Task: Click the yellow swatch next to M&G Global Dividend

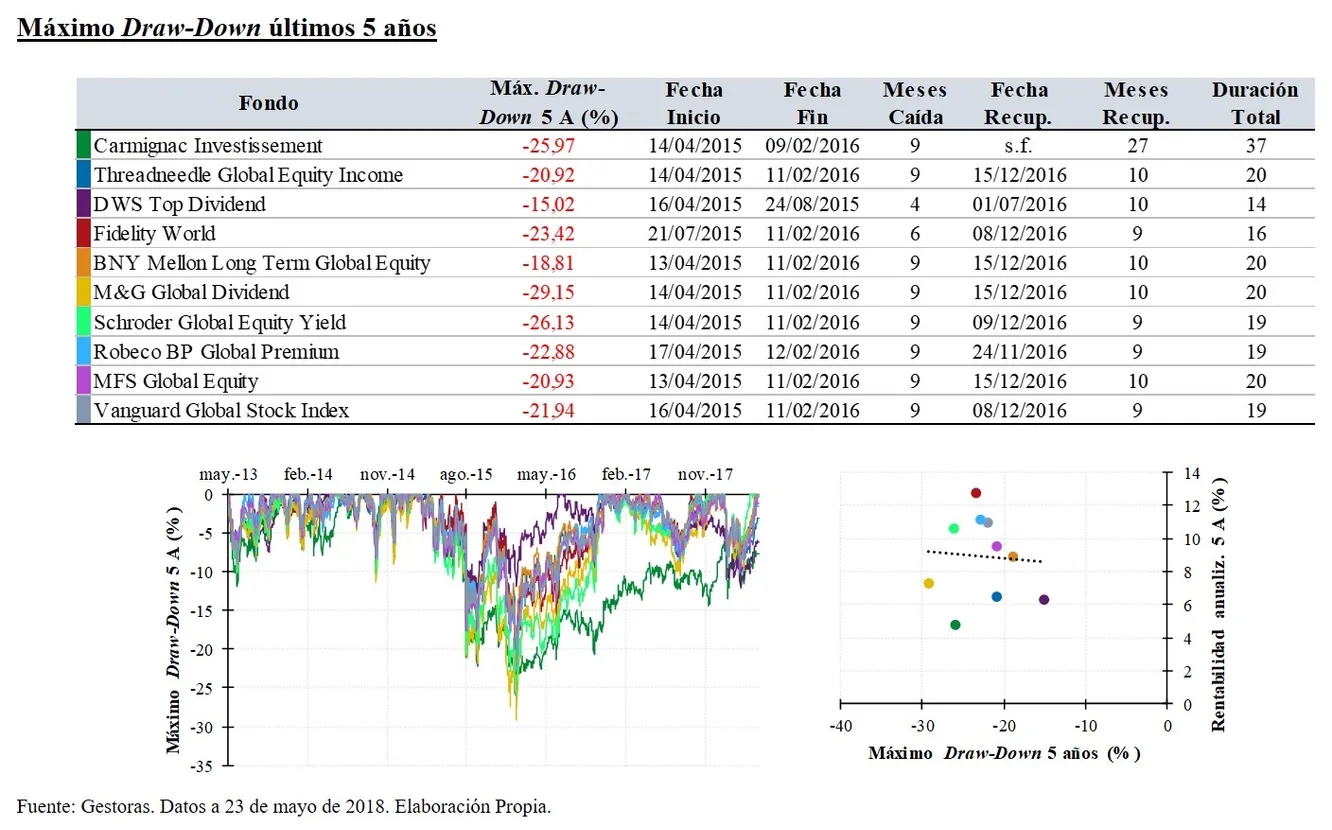Action: coord(83,293)
